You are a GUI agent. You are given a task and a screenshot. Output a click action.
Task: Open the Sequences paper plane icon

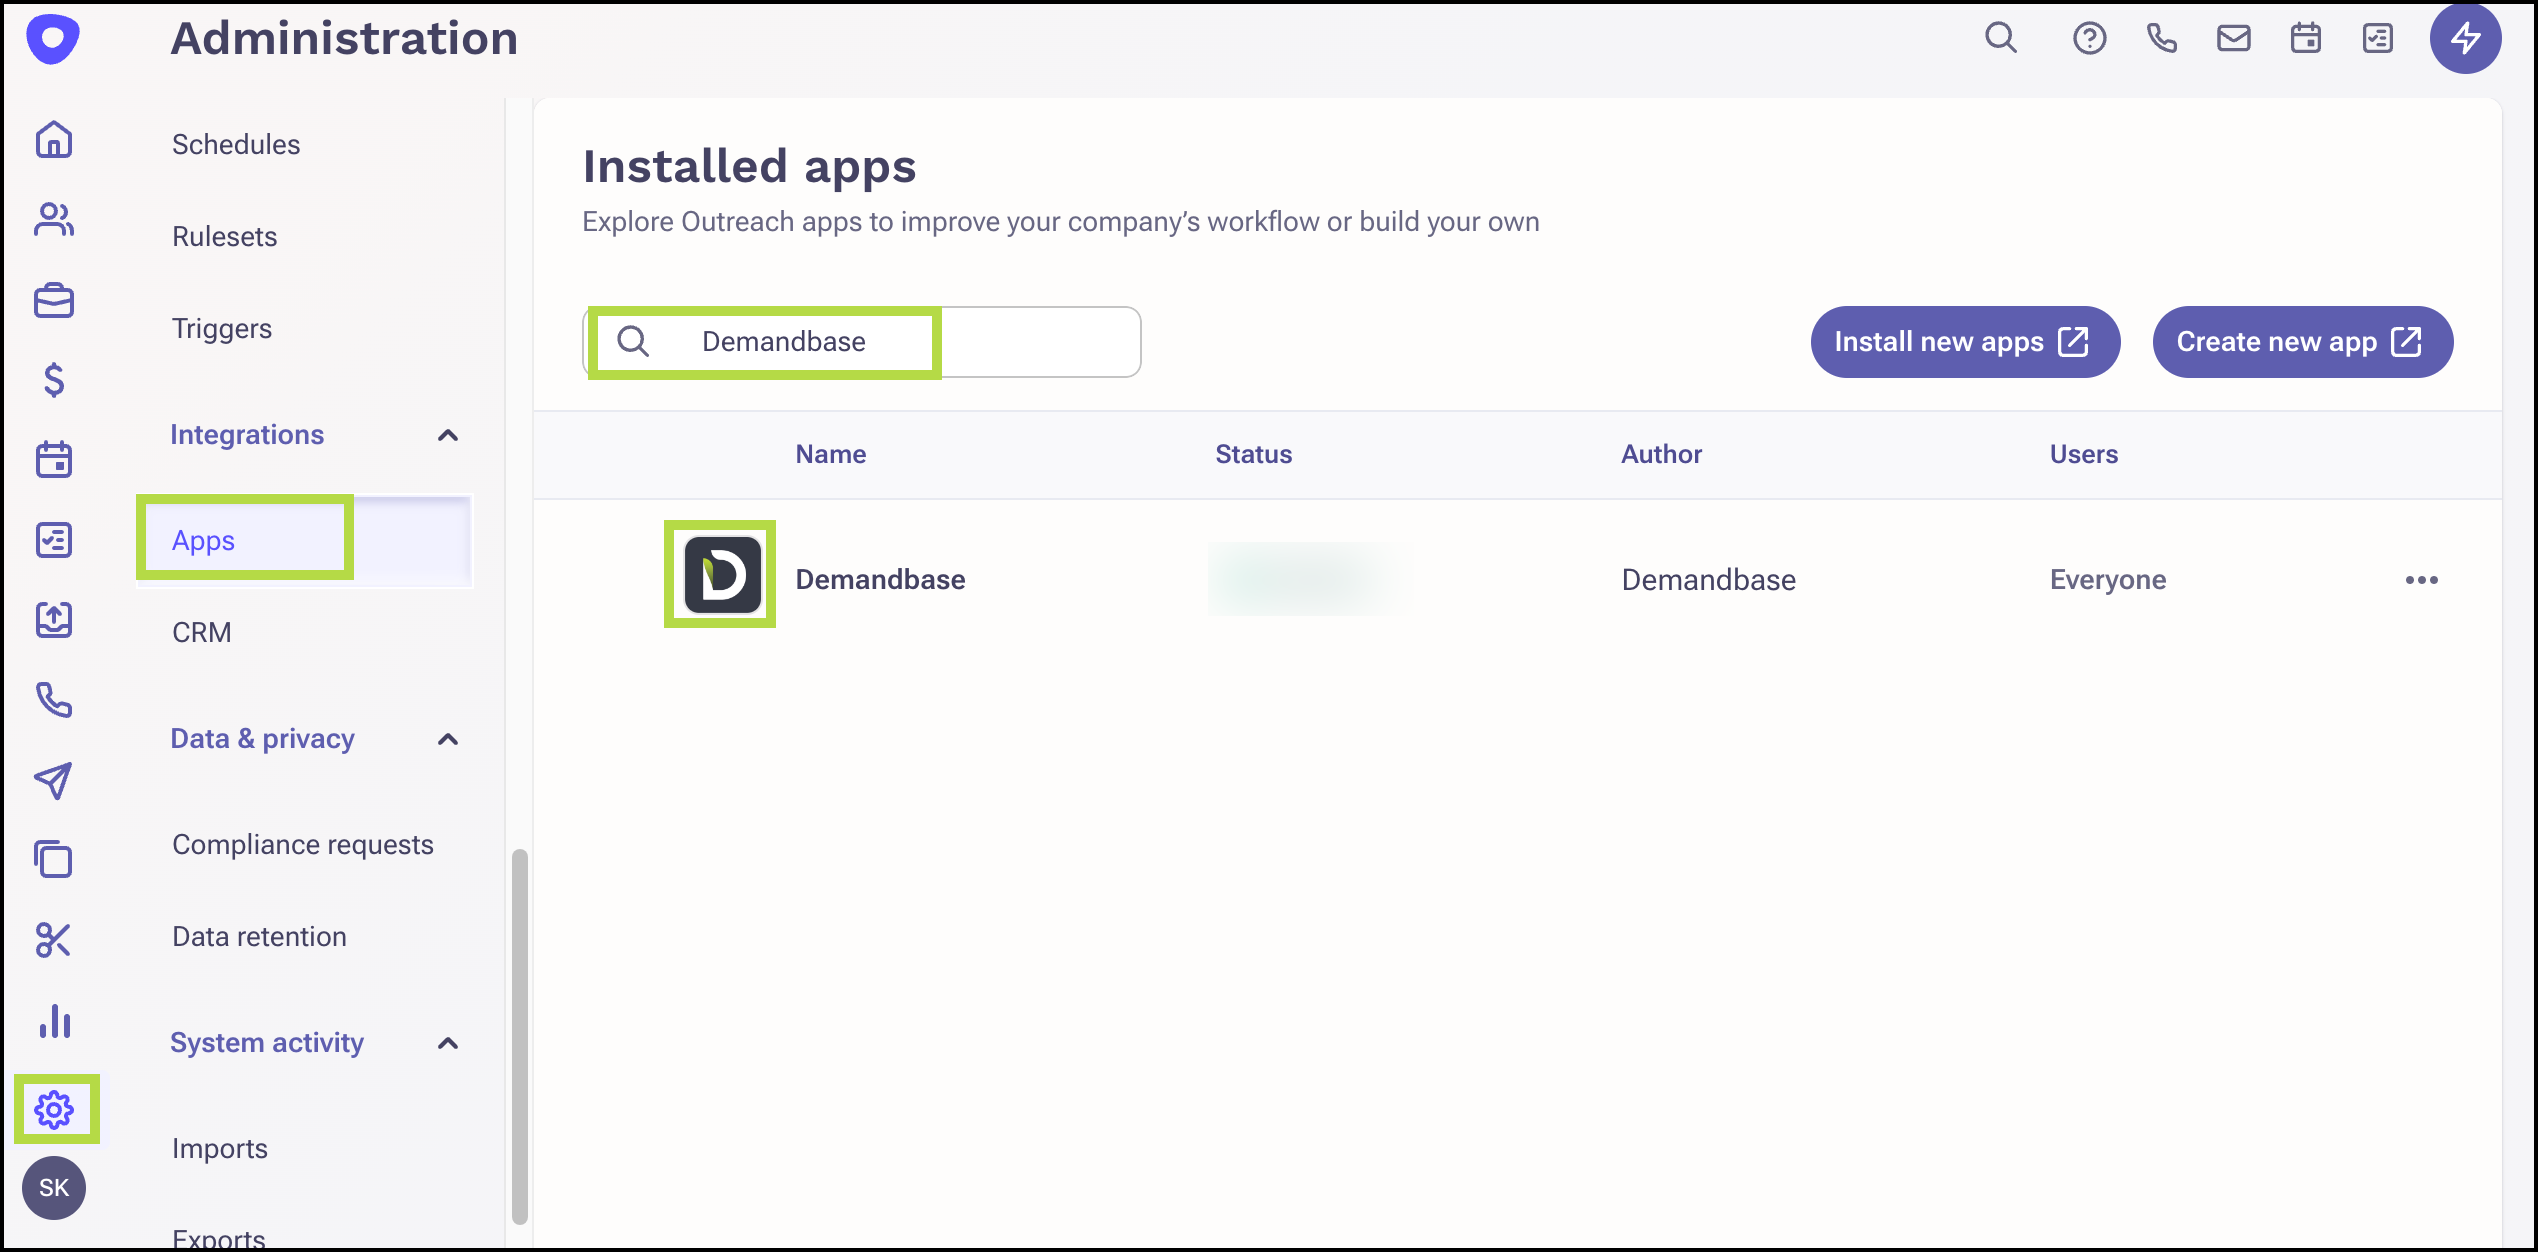(x=54, y=780)
